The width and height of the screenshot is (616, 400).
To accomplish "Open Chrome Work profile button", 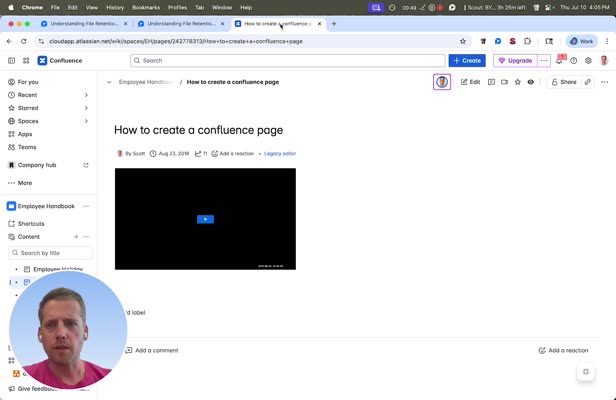I will click(x=581, y=41).
